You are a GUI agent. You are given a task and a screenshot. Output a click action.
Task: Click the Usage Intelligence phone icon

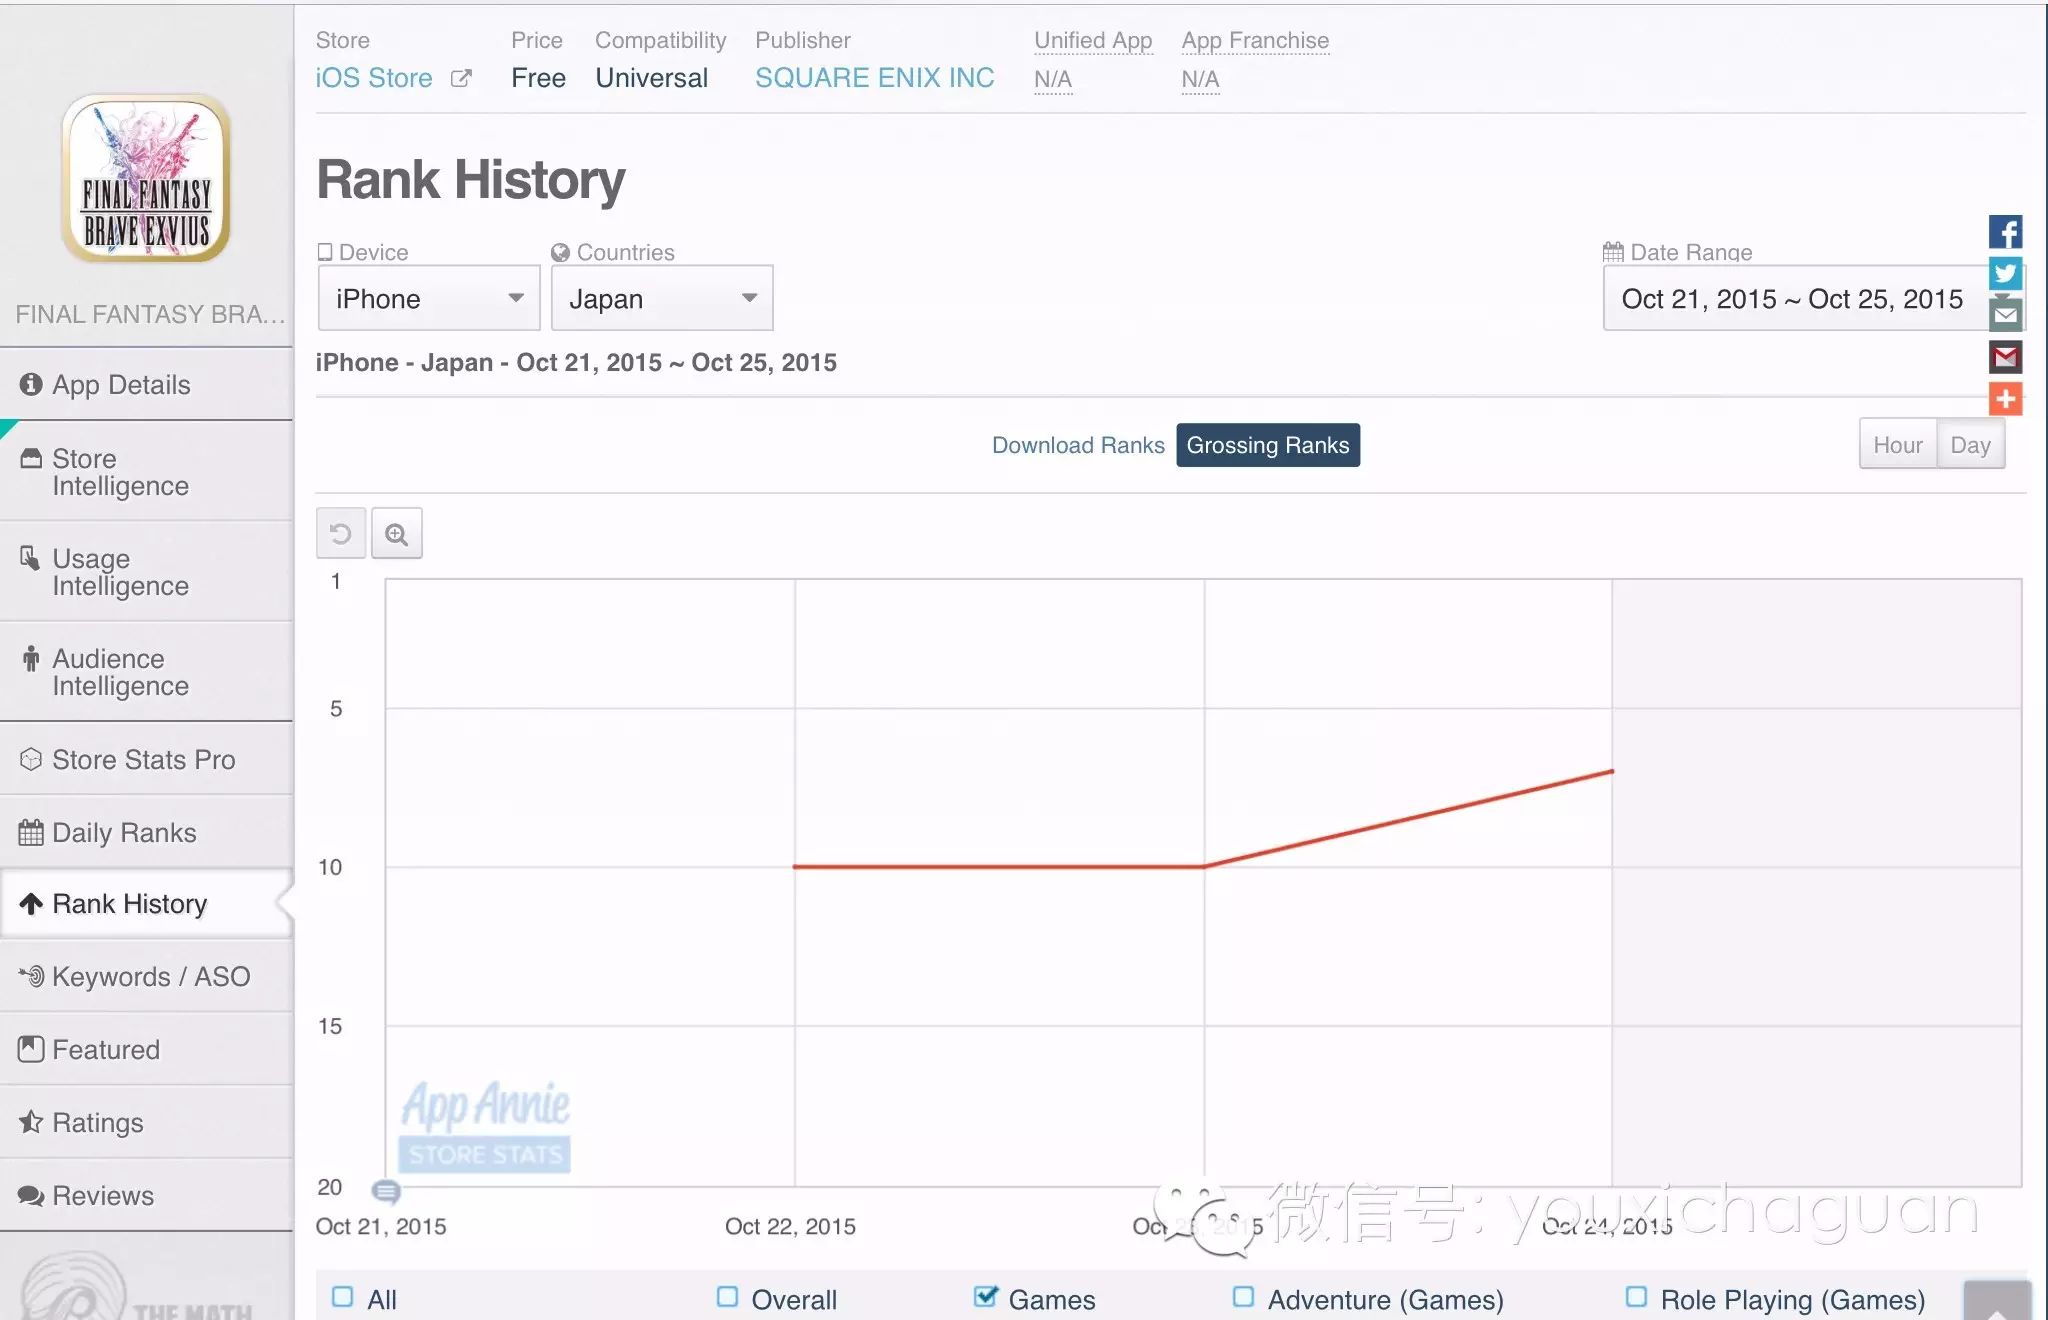pos(30,558)
